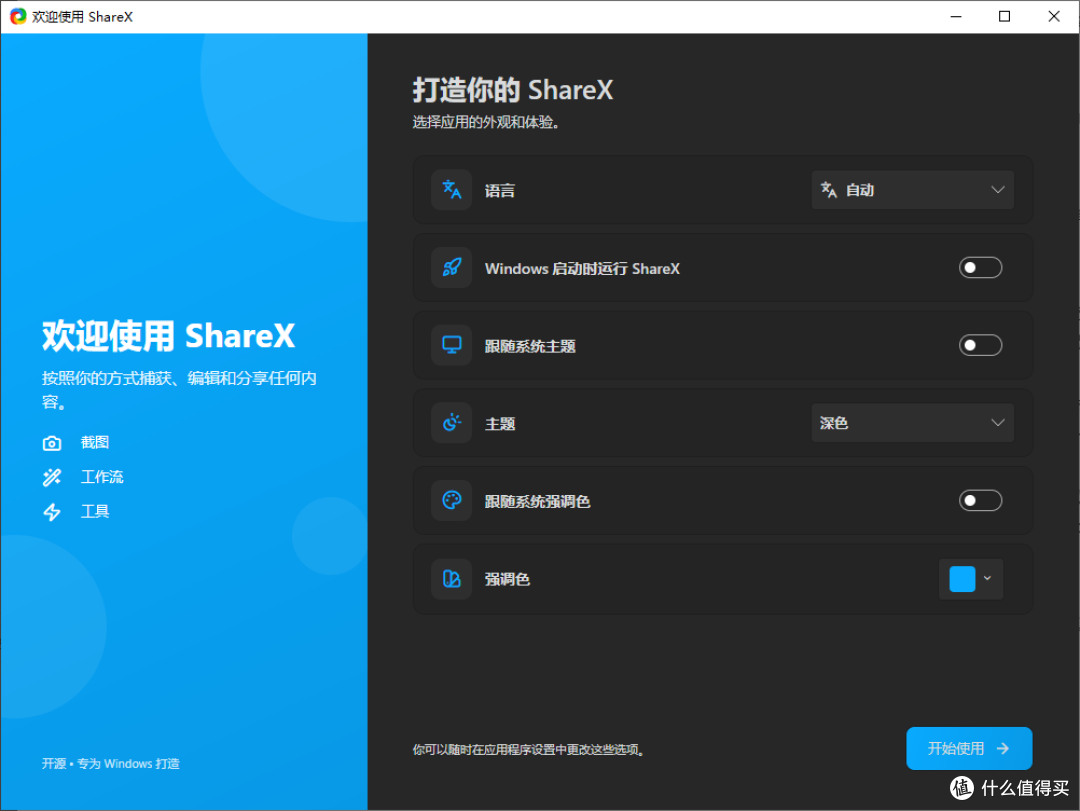Image resolution: width=1080 pixels, height=811 pixels.
Task: Click the monitor icon for system theme
Action: [x=452, y=345]
